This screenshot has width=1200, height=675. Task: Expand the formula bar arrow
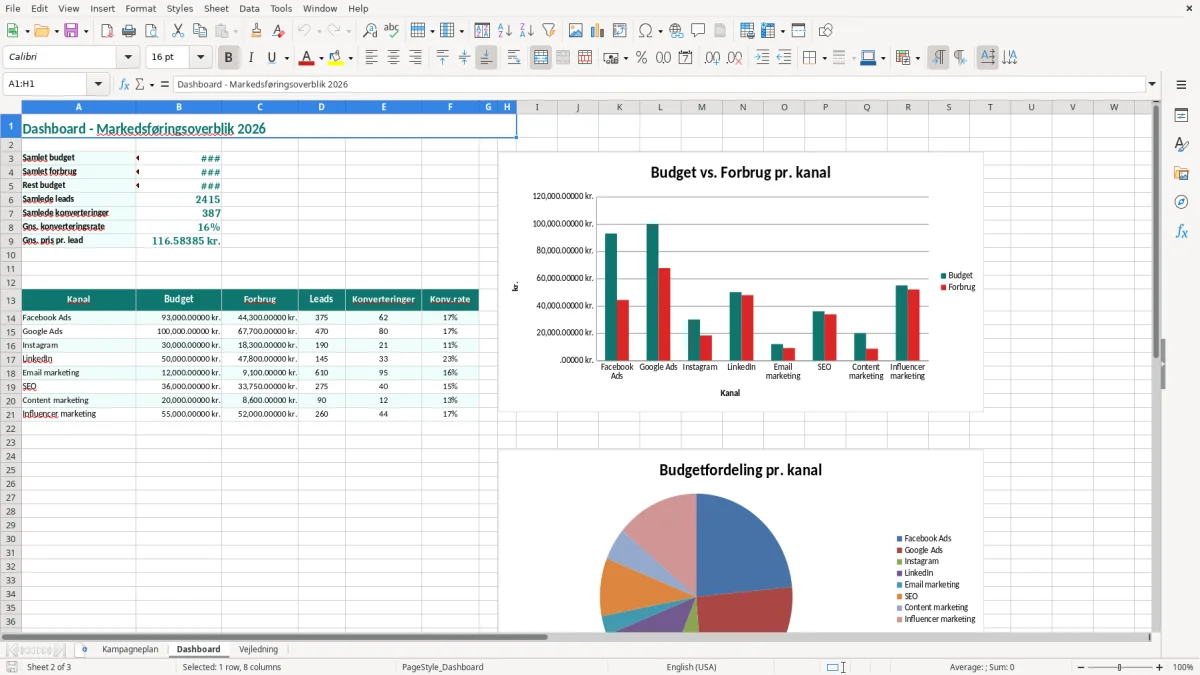[x=1152, y=84]
